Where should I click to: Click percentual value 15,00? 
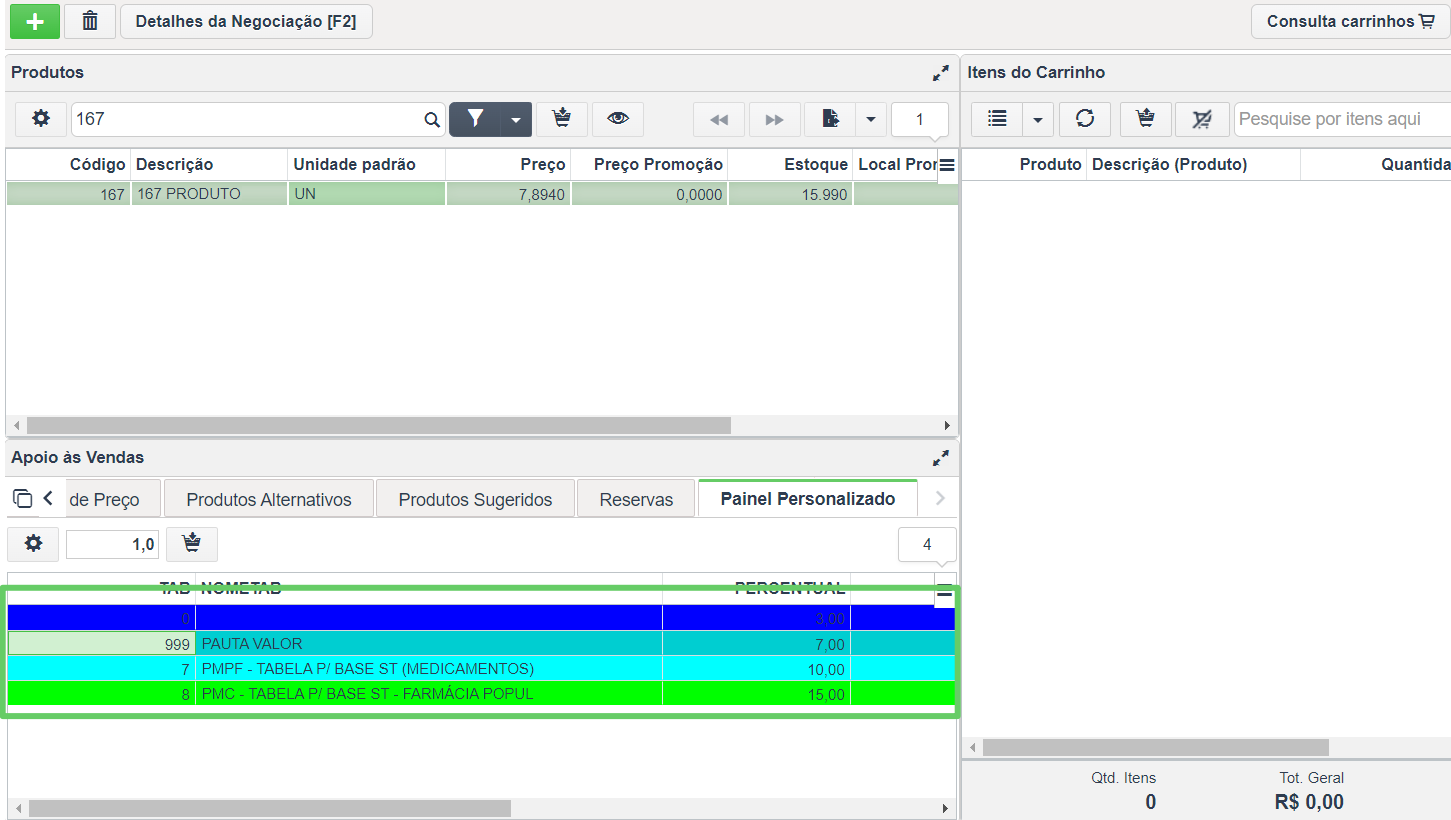click(x=826, y=694)
